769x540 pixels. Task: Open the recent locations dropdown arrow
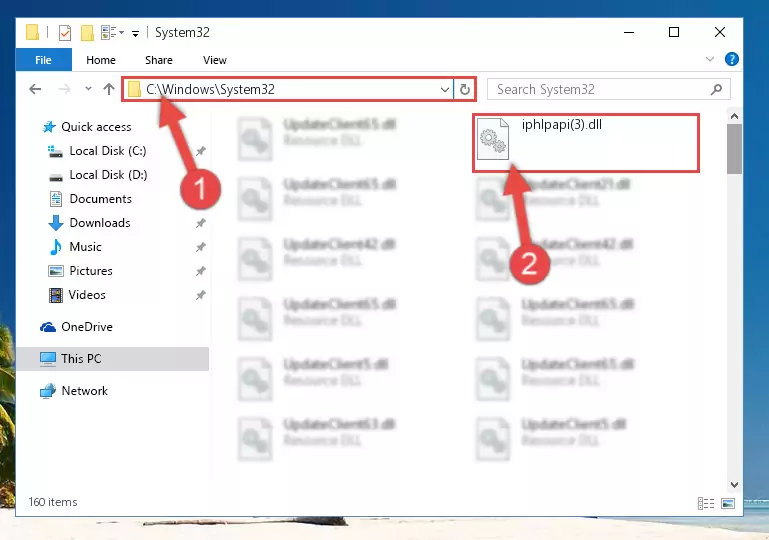click(88, 89)
